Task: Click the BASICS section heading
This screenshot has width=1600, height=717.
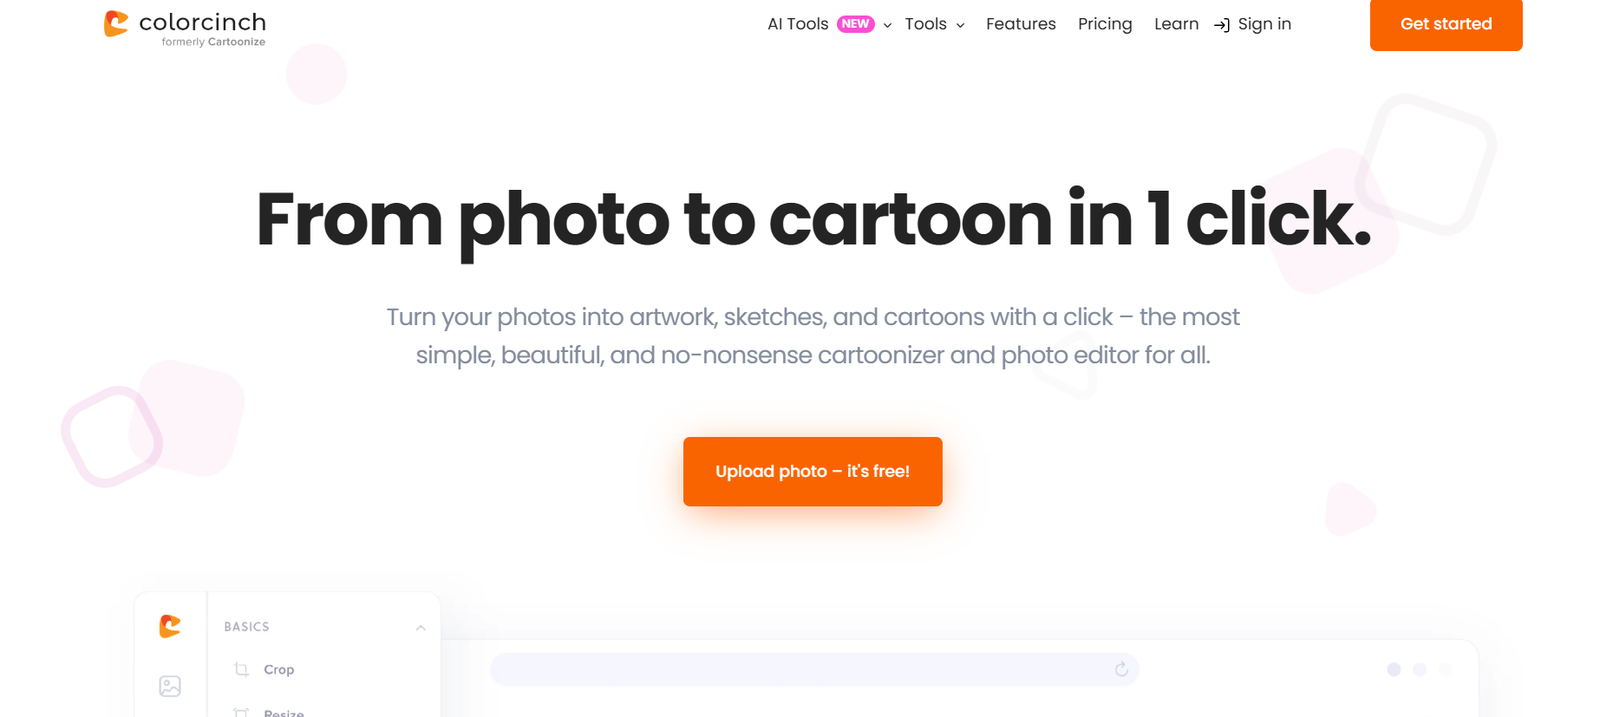Action: pyautogui.click(x=247, y=627)
